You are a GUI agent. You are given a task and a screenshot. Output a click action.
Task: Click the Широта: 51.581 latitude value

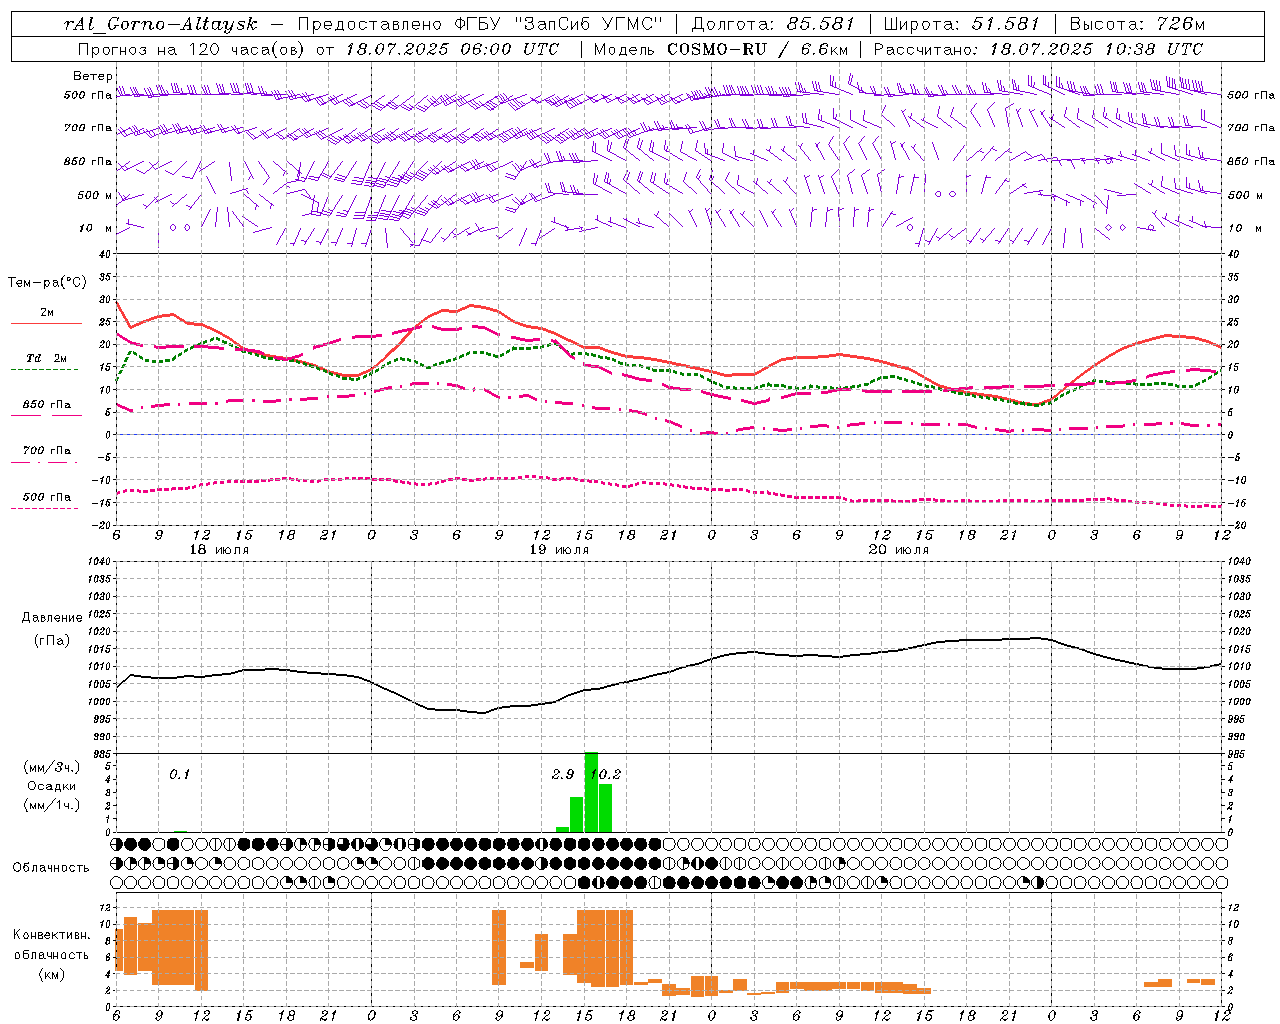961,24
